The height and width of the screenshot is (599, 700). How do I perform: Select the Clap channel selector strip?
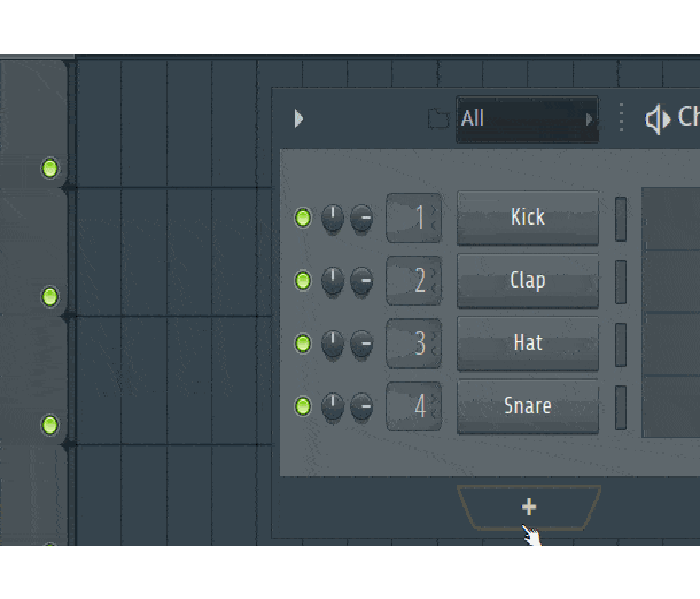click(621, 282)
